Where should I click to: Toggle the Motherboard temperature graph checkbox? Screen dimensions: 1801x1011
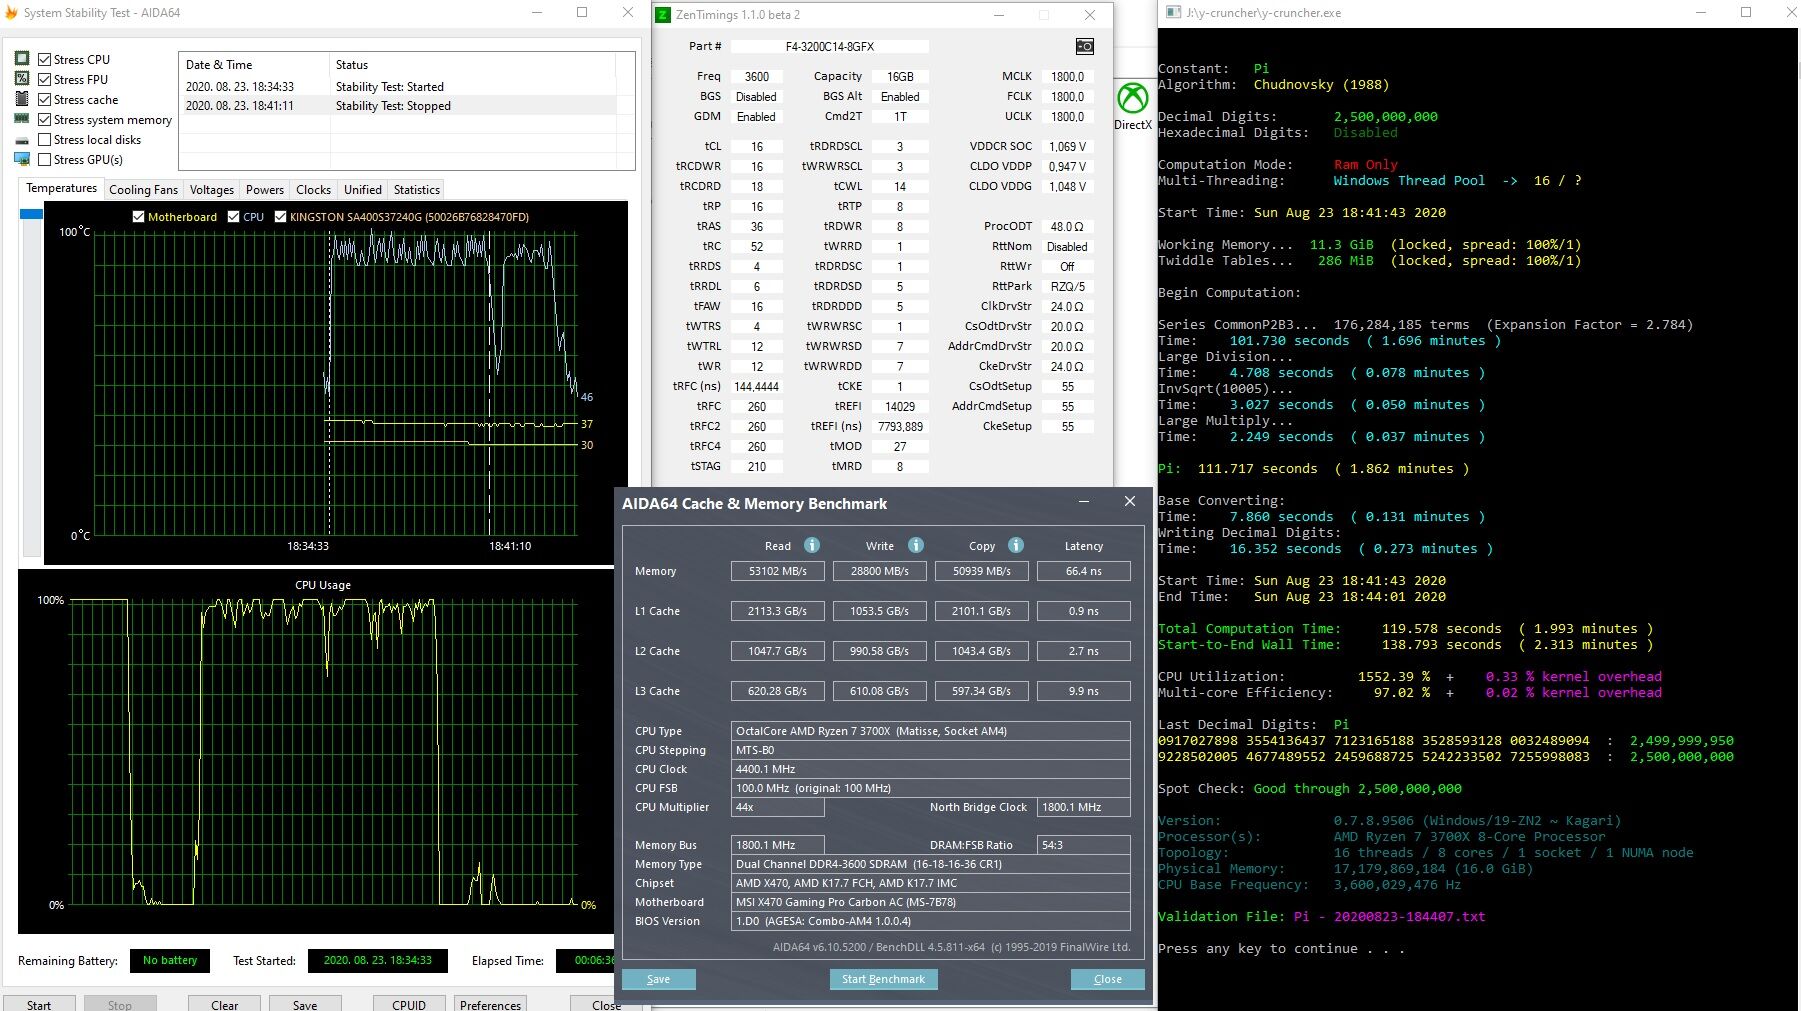pos(139,217)
